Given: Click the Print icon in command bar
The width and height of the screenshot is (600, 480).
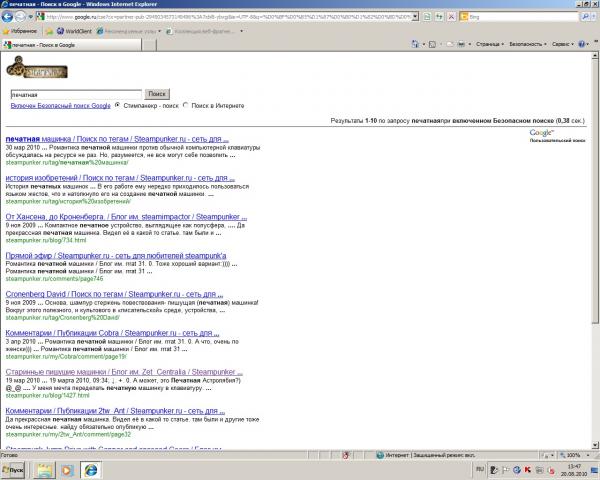Looking at the screenshot, I should [x=461, y=44].
